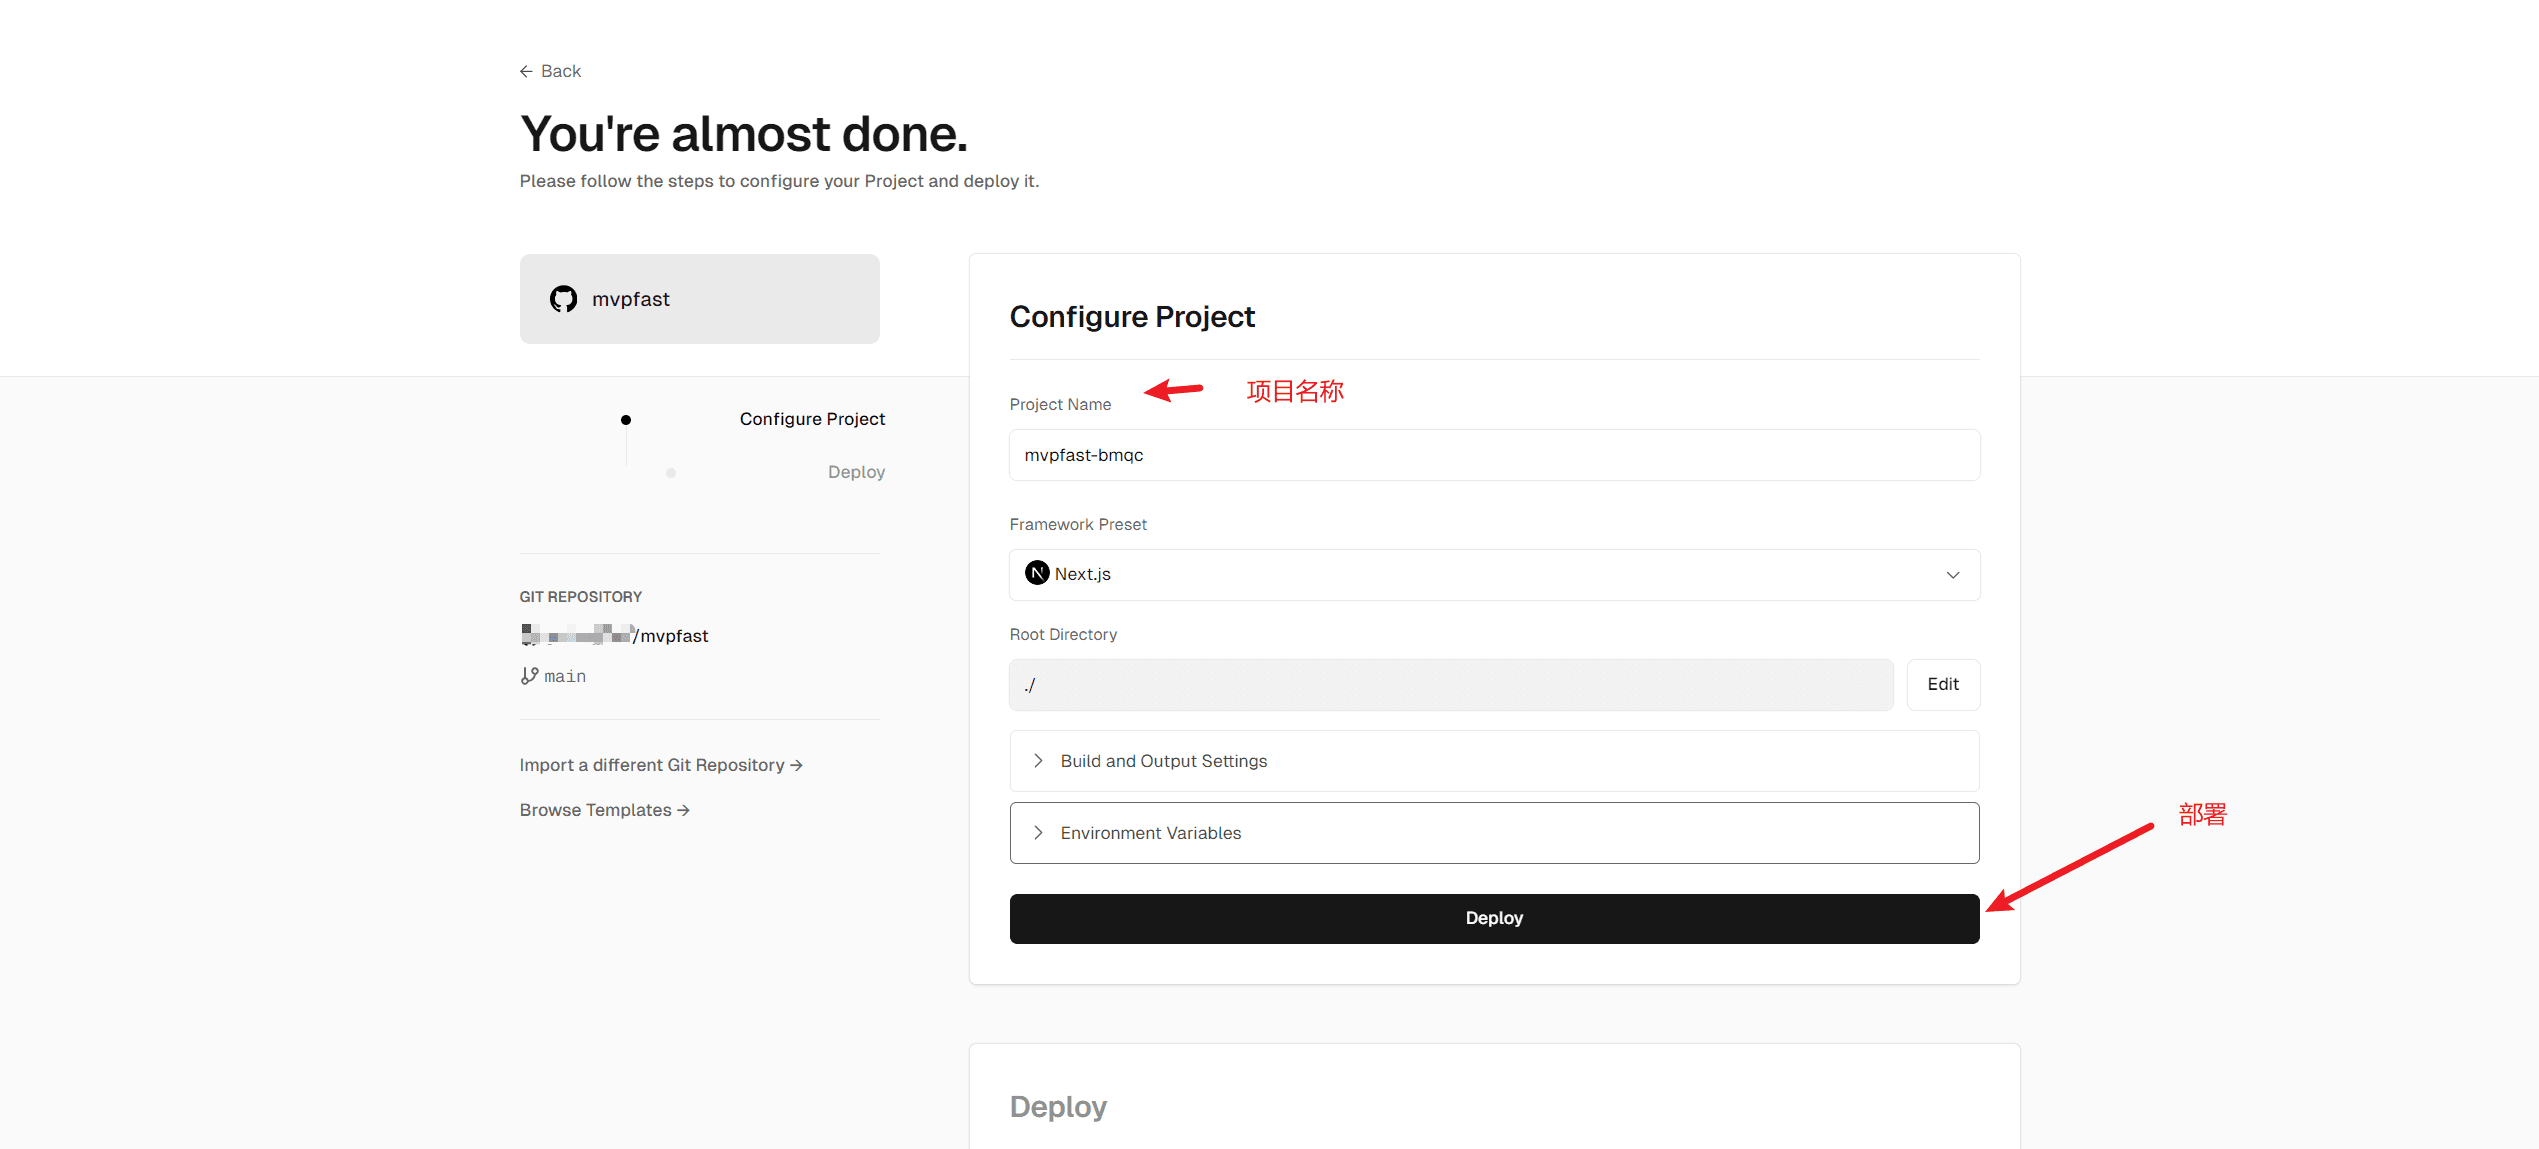Screen dimensions: 2539x1149
Task: Click the blurred repository owner avatar
Action: 530,634
